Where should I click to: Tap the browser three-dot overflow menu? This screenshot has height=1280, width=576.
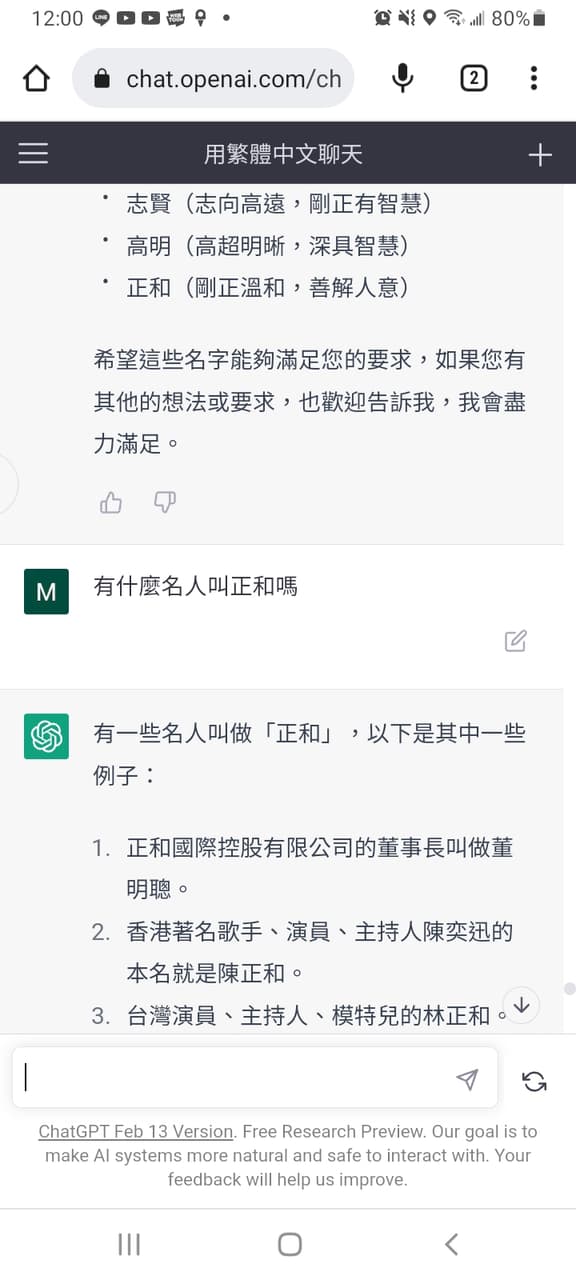tap(535, 78)
